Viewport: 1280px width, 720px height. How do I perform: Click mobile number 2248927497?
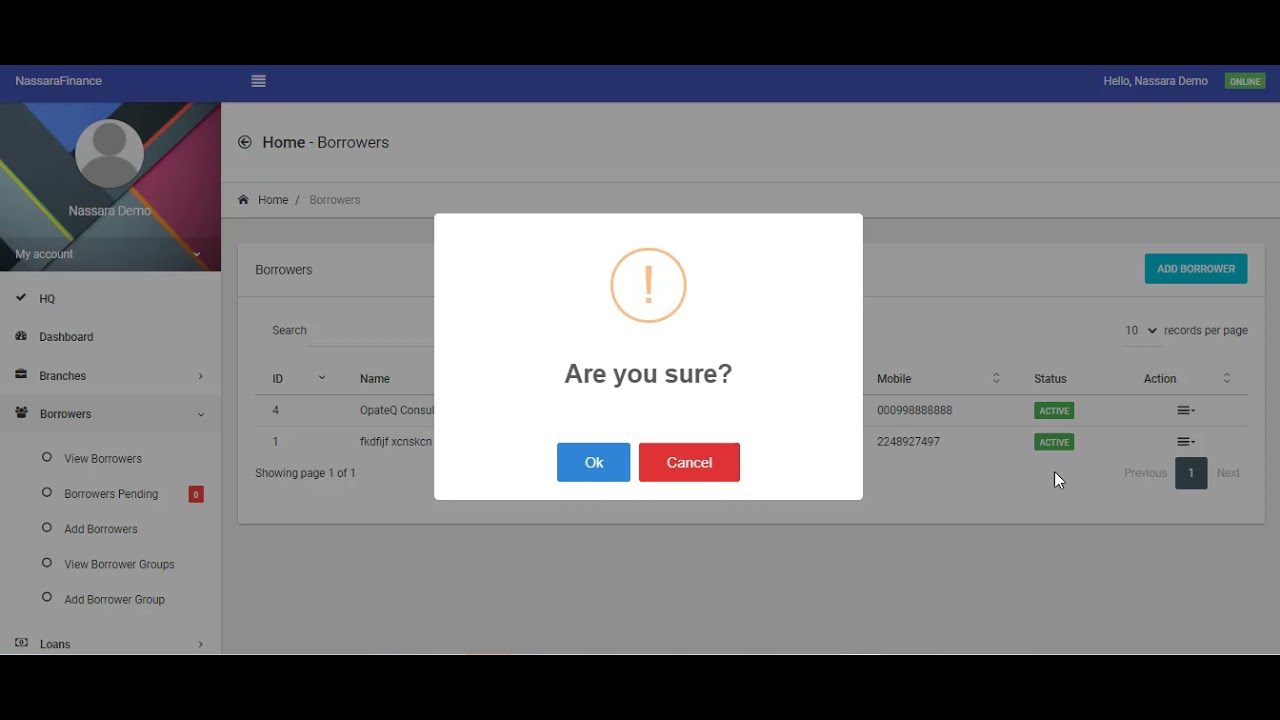click(x=908, y=442)
